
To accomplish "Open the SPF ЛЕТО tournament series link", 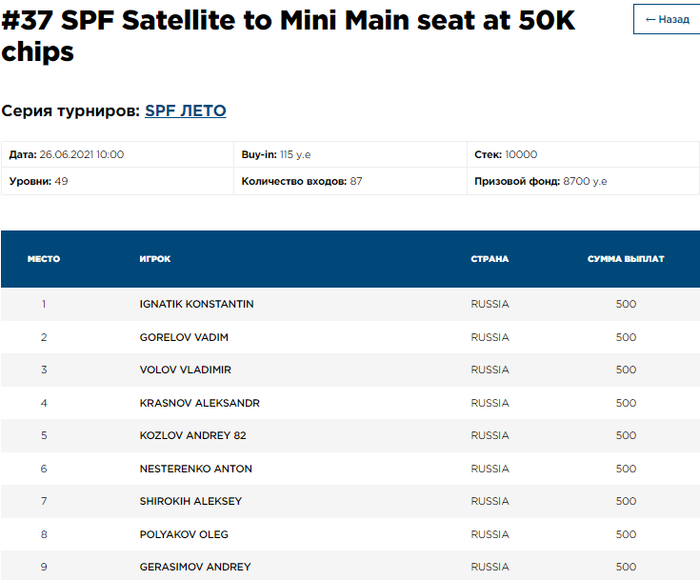I will point(185,111).
